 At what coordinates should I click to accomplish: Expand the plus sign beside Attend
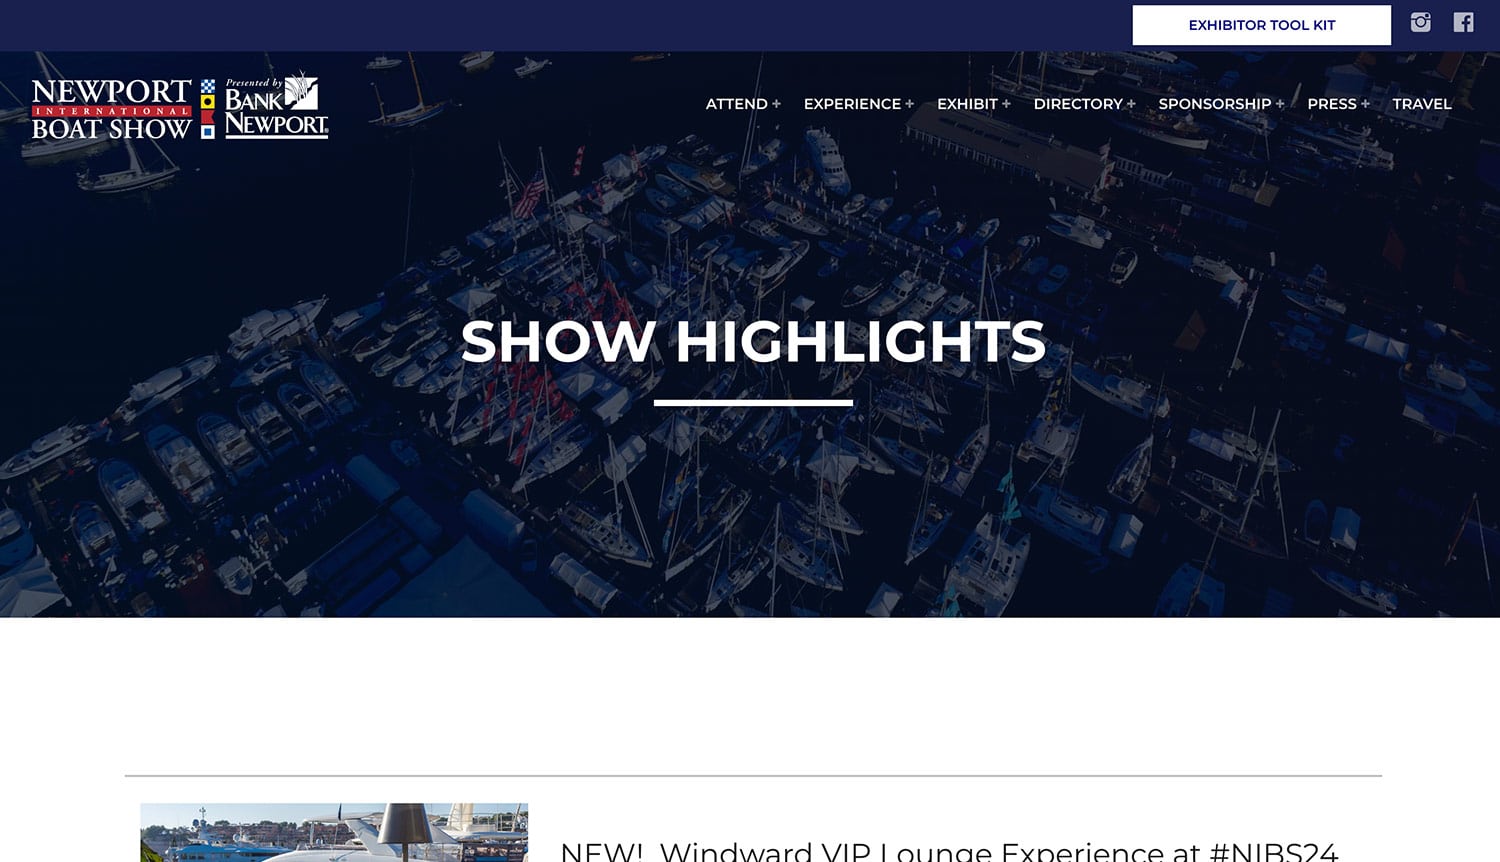776,104
